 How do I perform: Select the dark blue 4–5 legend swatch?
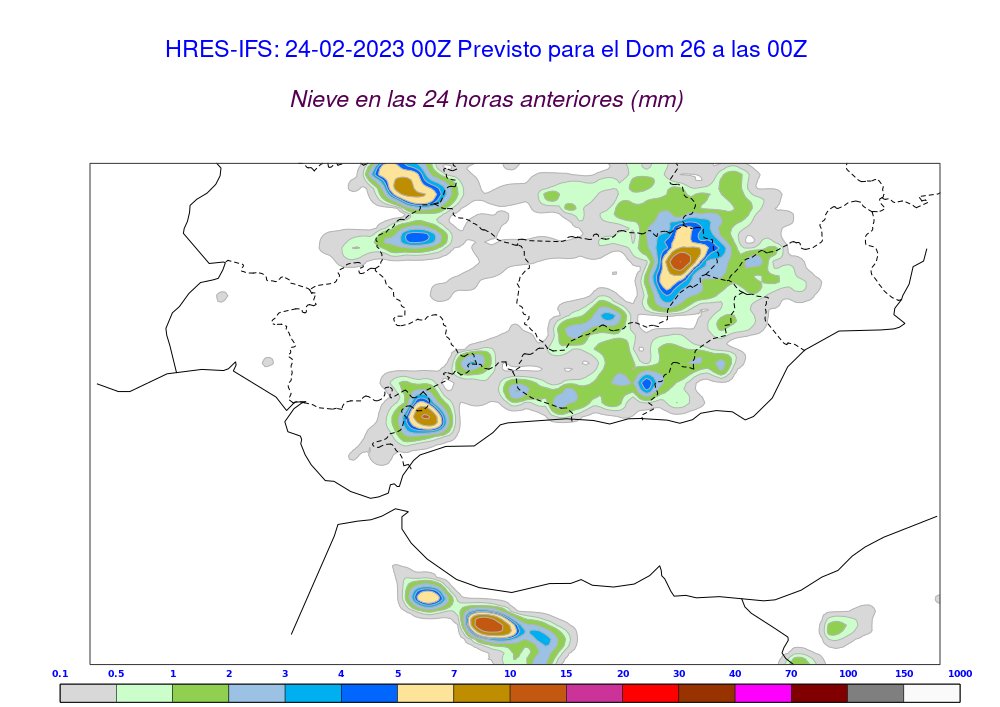coord(369,693)
